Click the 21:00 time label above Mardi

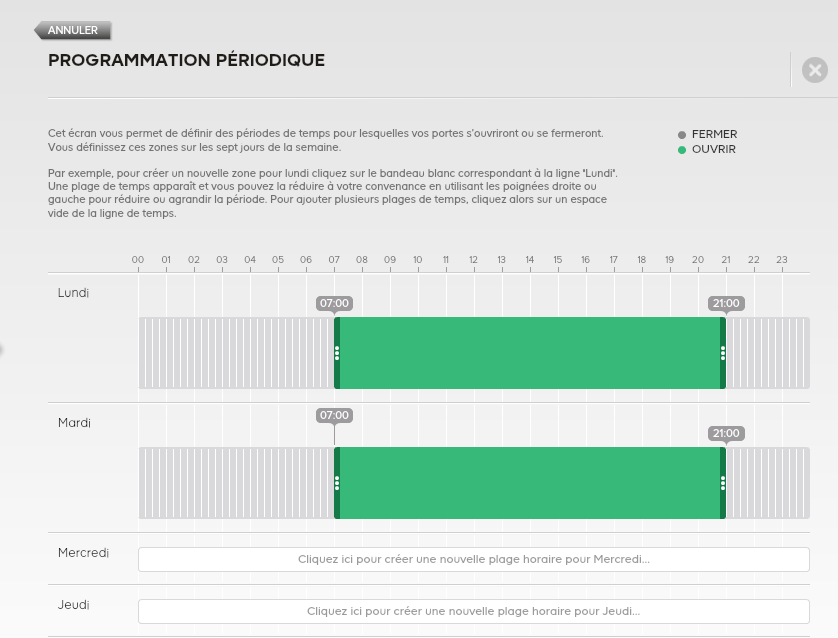coord(726,433)
